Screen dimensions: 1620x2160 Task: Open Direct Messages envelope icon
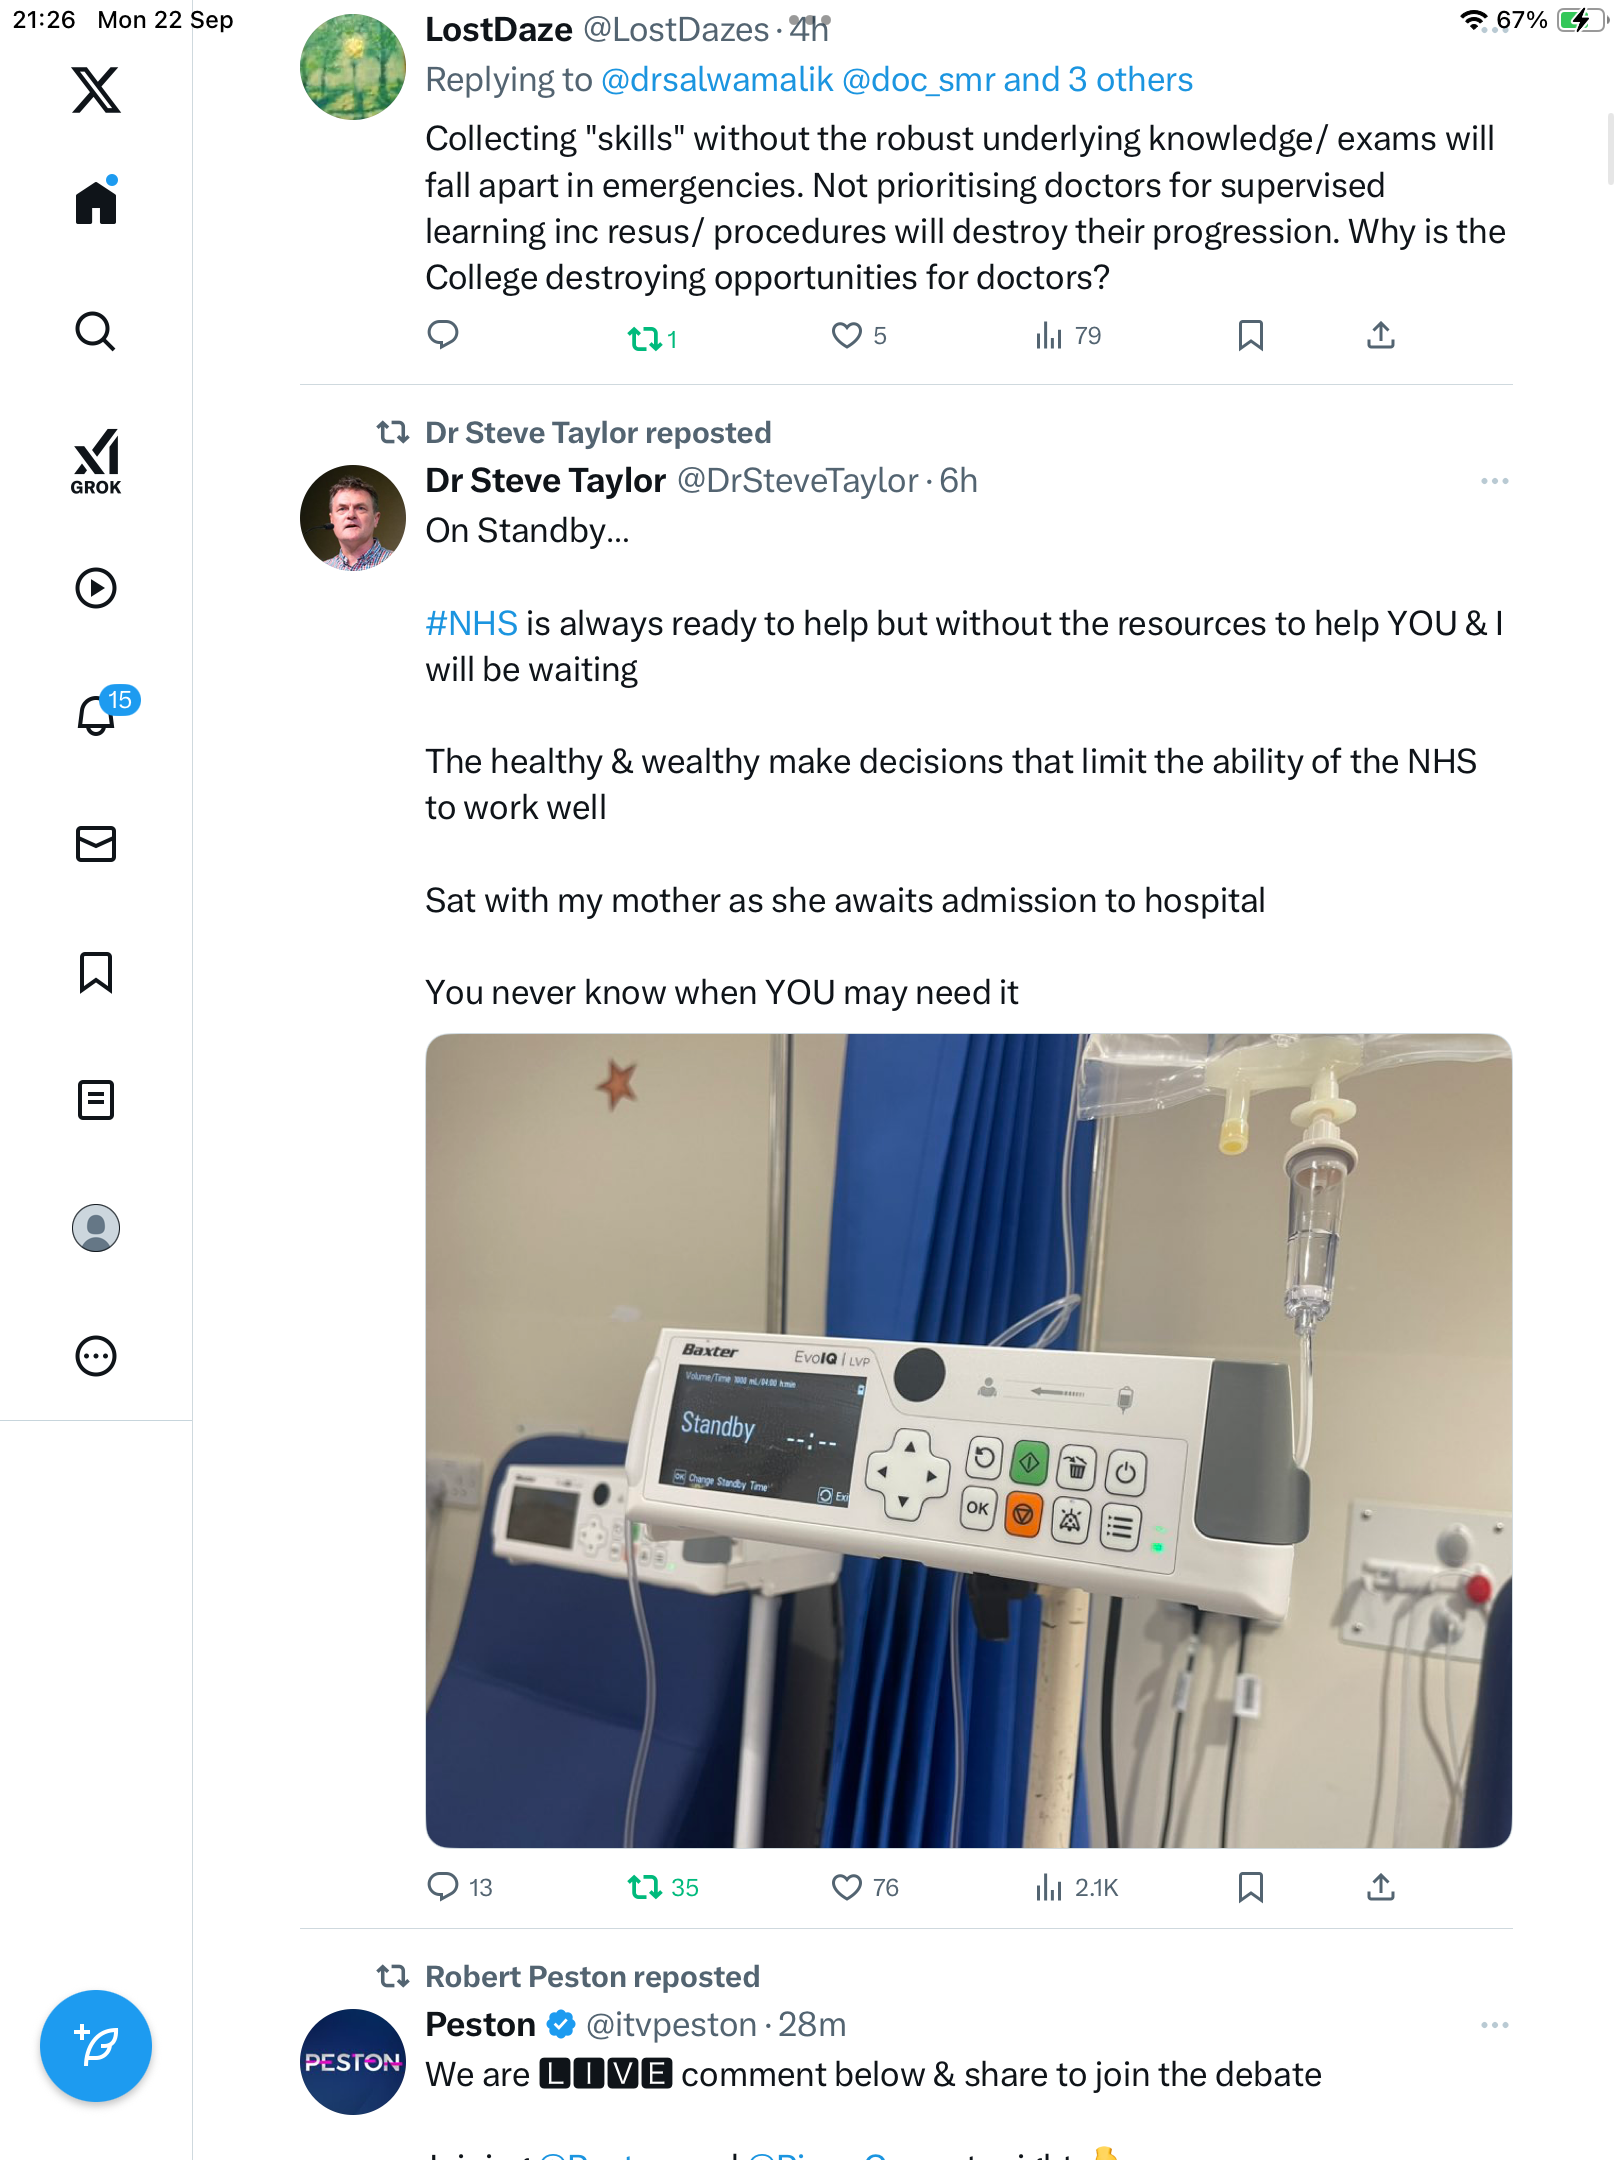coord(96,844)
